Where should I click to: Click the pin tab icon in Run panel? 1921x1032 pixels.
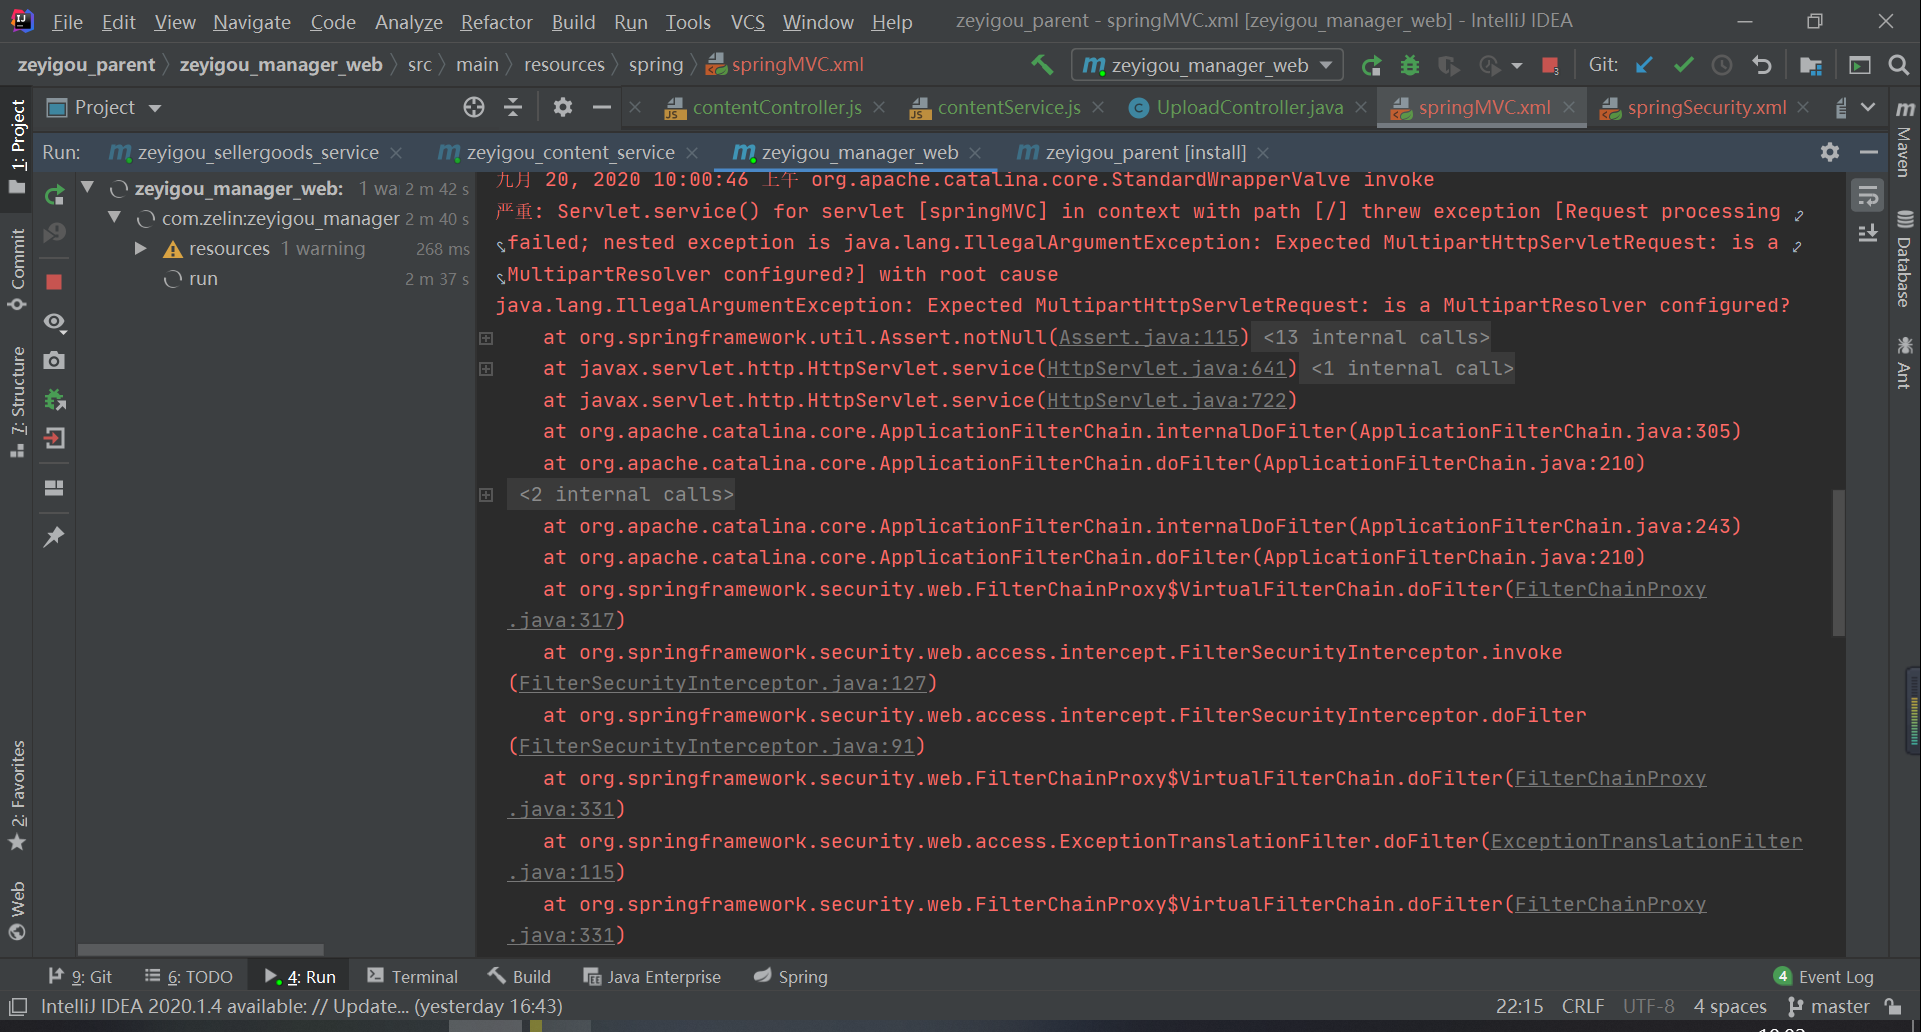55,536
